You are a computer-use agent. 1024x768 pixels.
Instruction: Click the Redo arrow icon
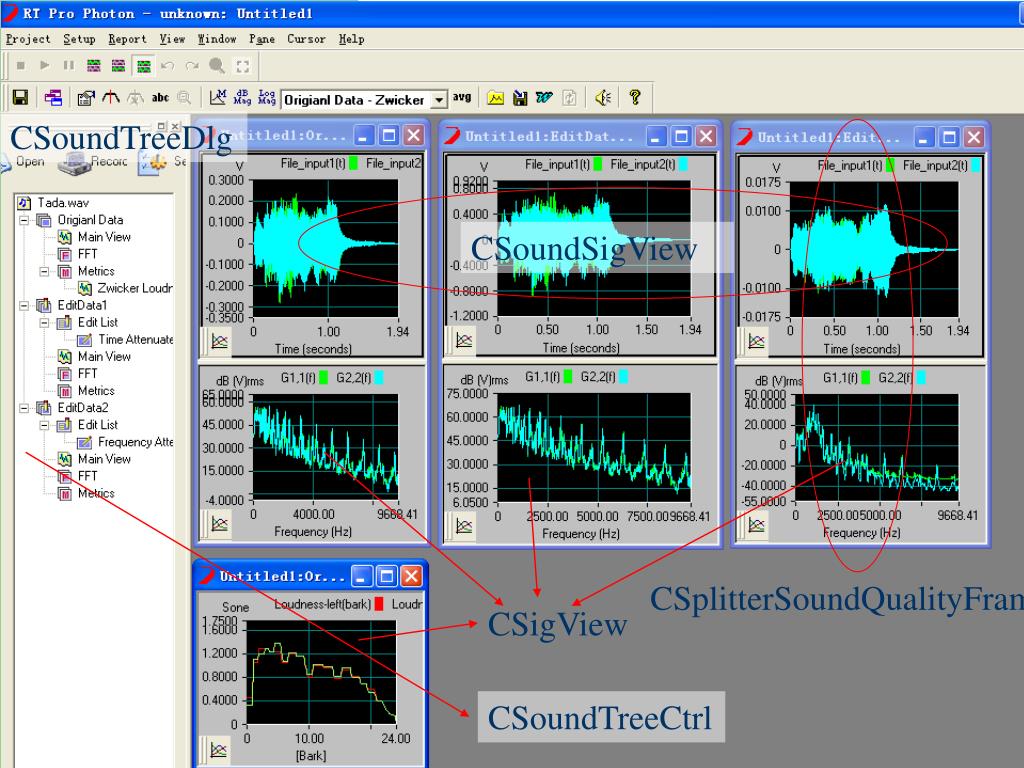pyautogui.click(x=192, y=65)
